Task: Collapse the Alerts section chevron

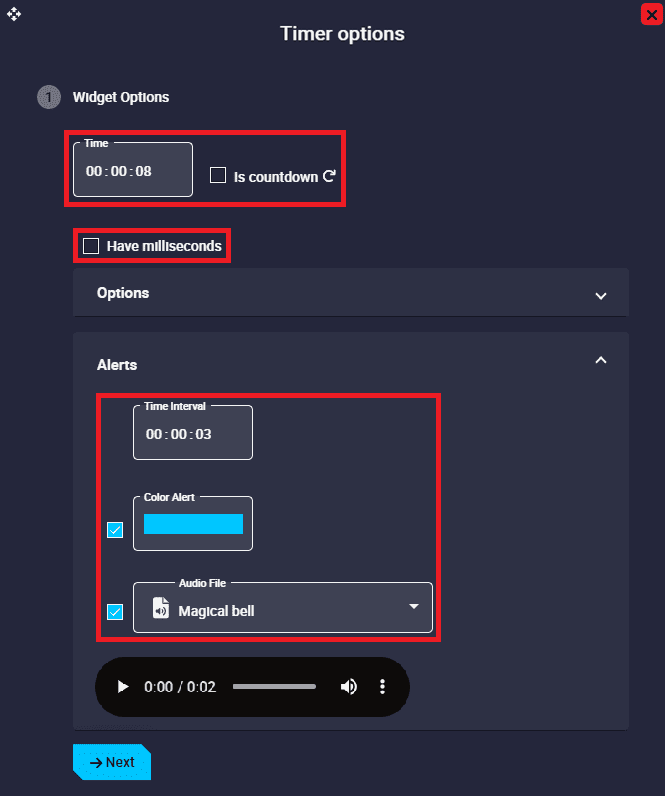Action: tap(600, 360)
